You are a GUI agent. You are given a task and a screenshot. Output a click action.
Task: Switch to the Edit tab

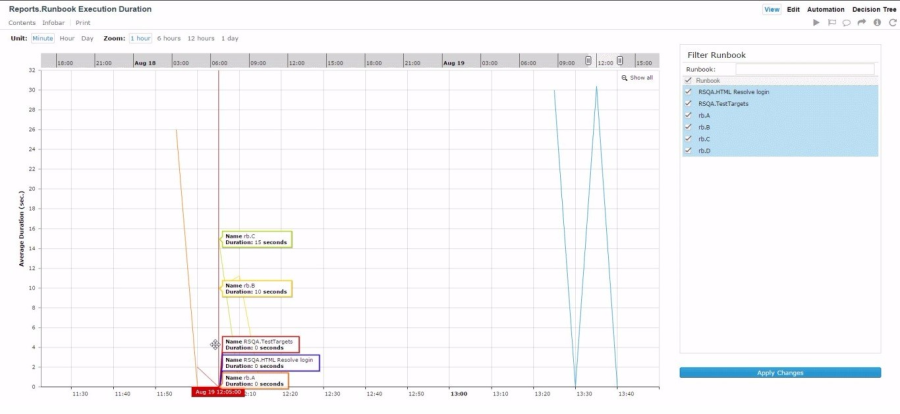[793, 9]
